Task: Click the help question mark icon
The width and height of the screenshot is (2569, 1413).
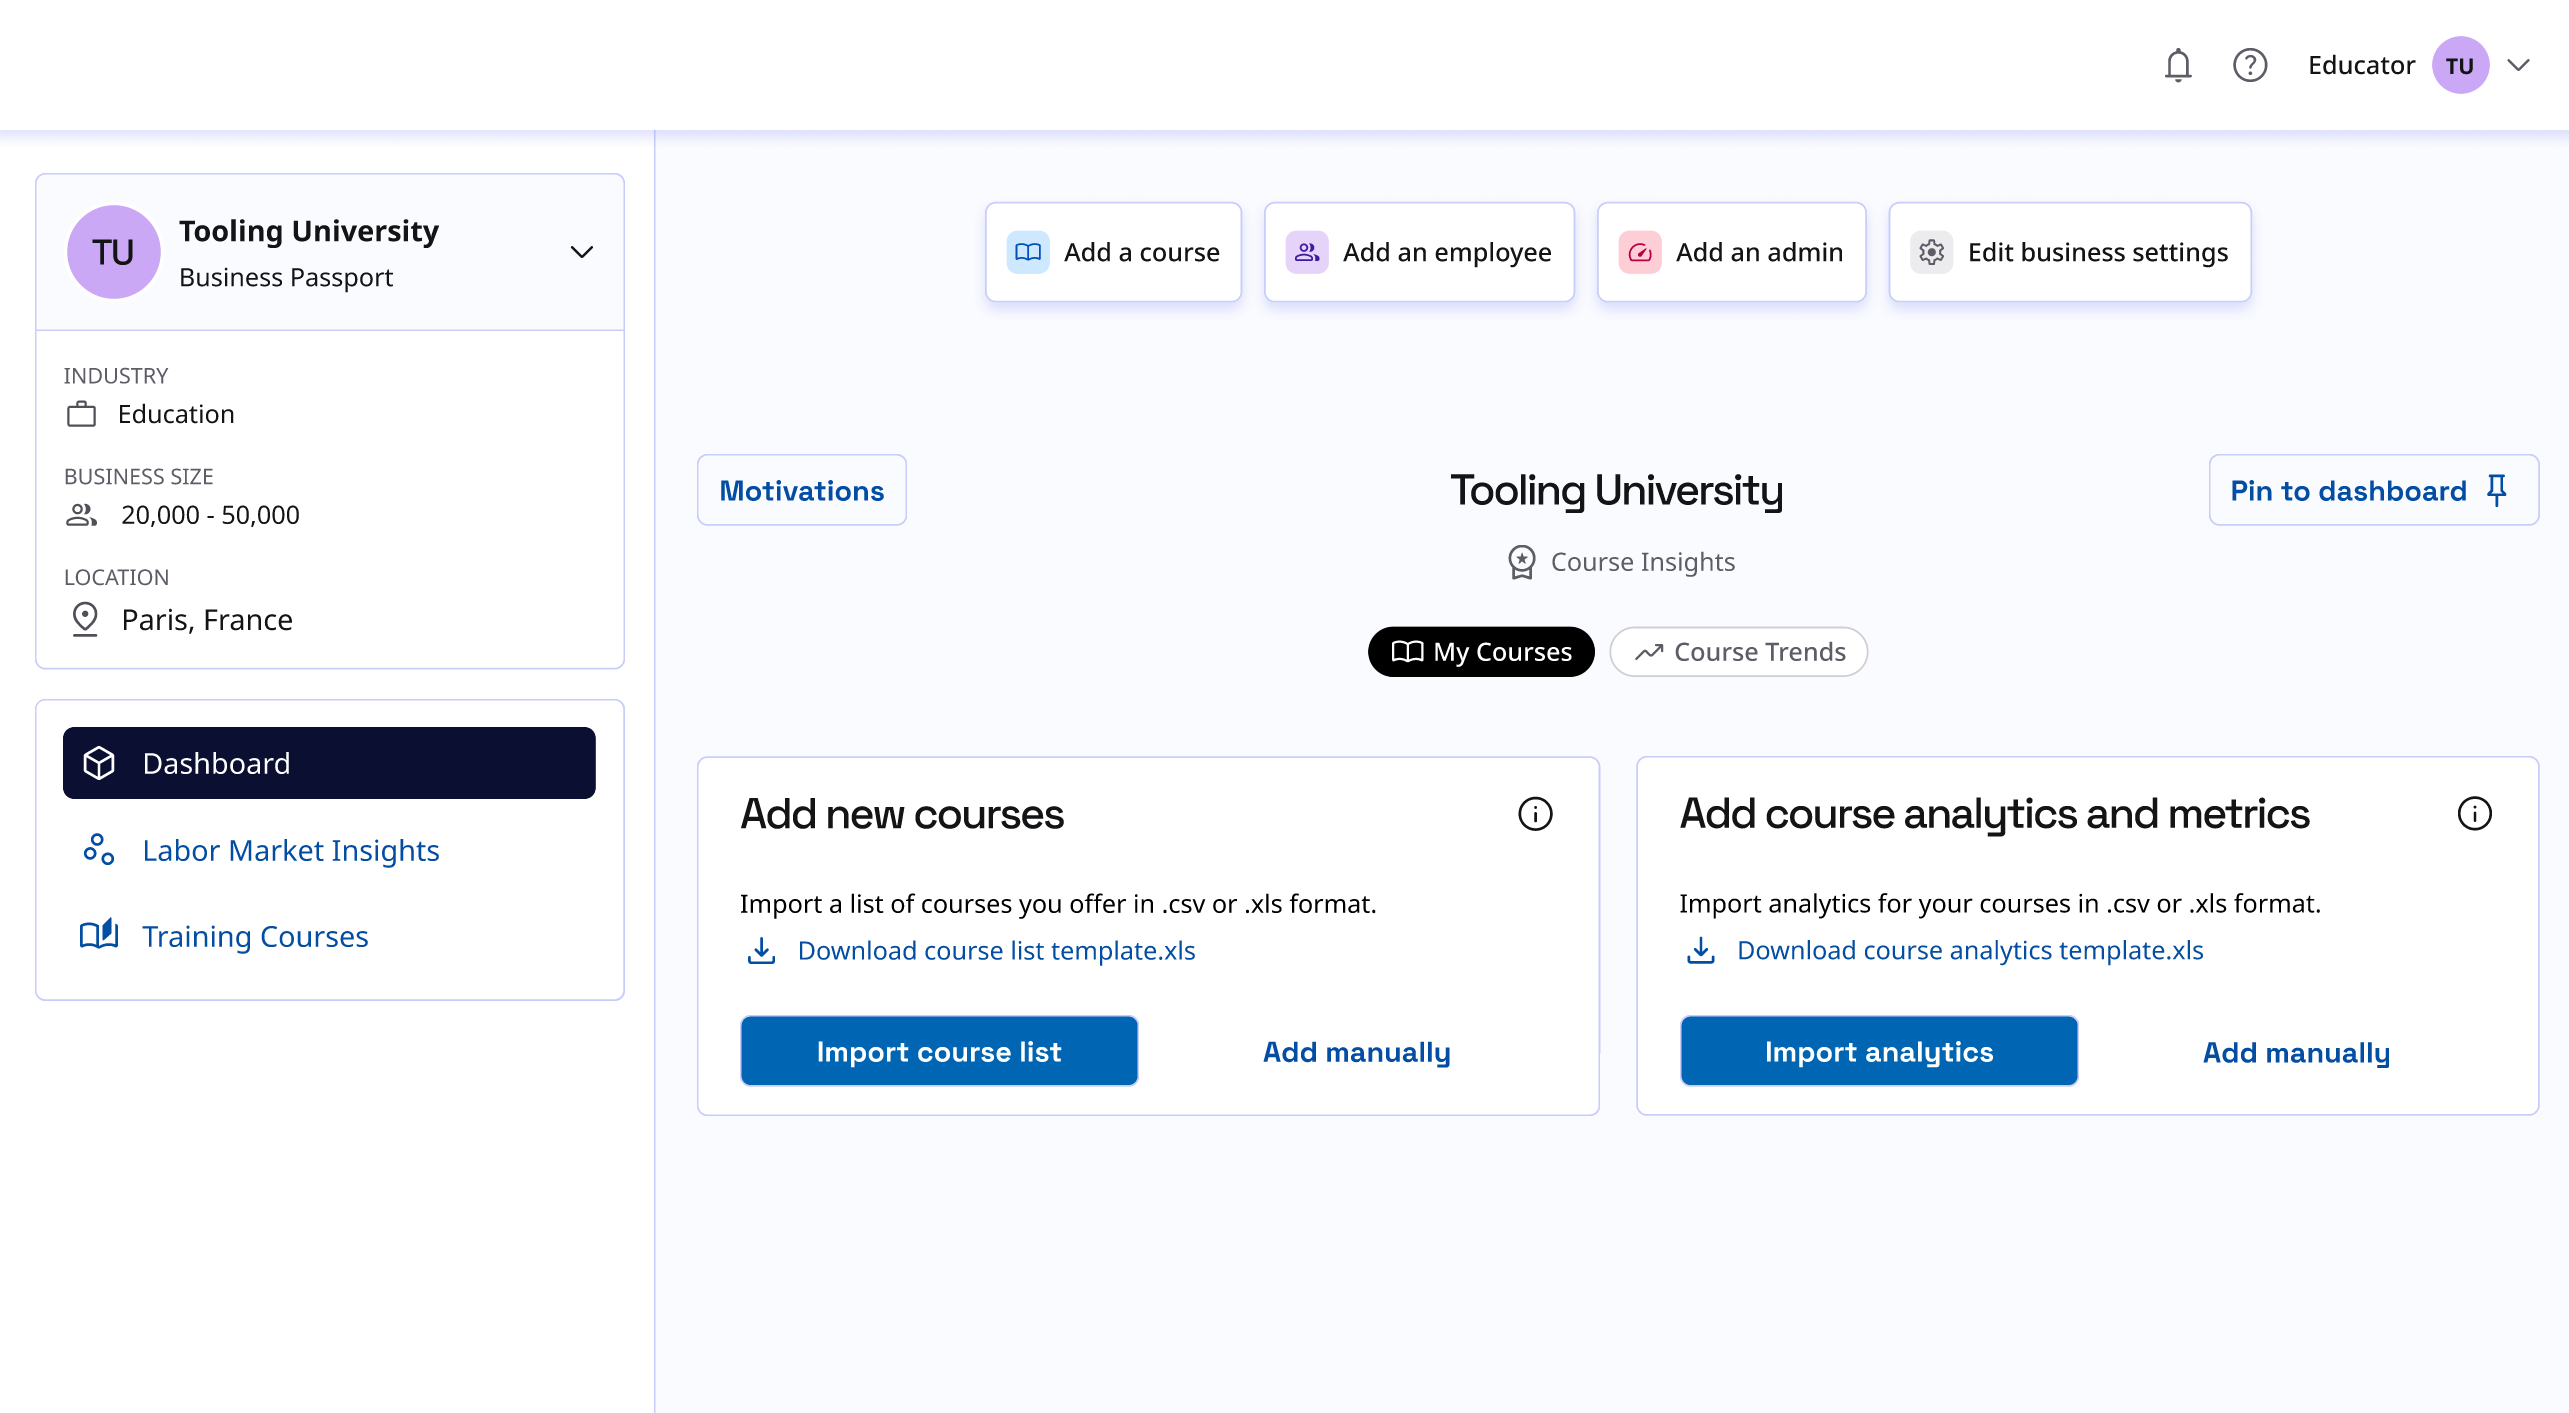Action: pyautogui.click(x=2249, y=66)
